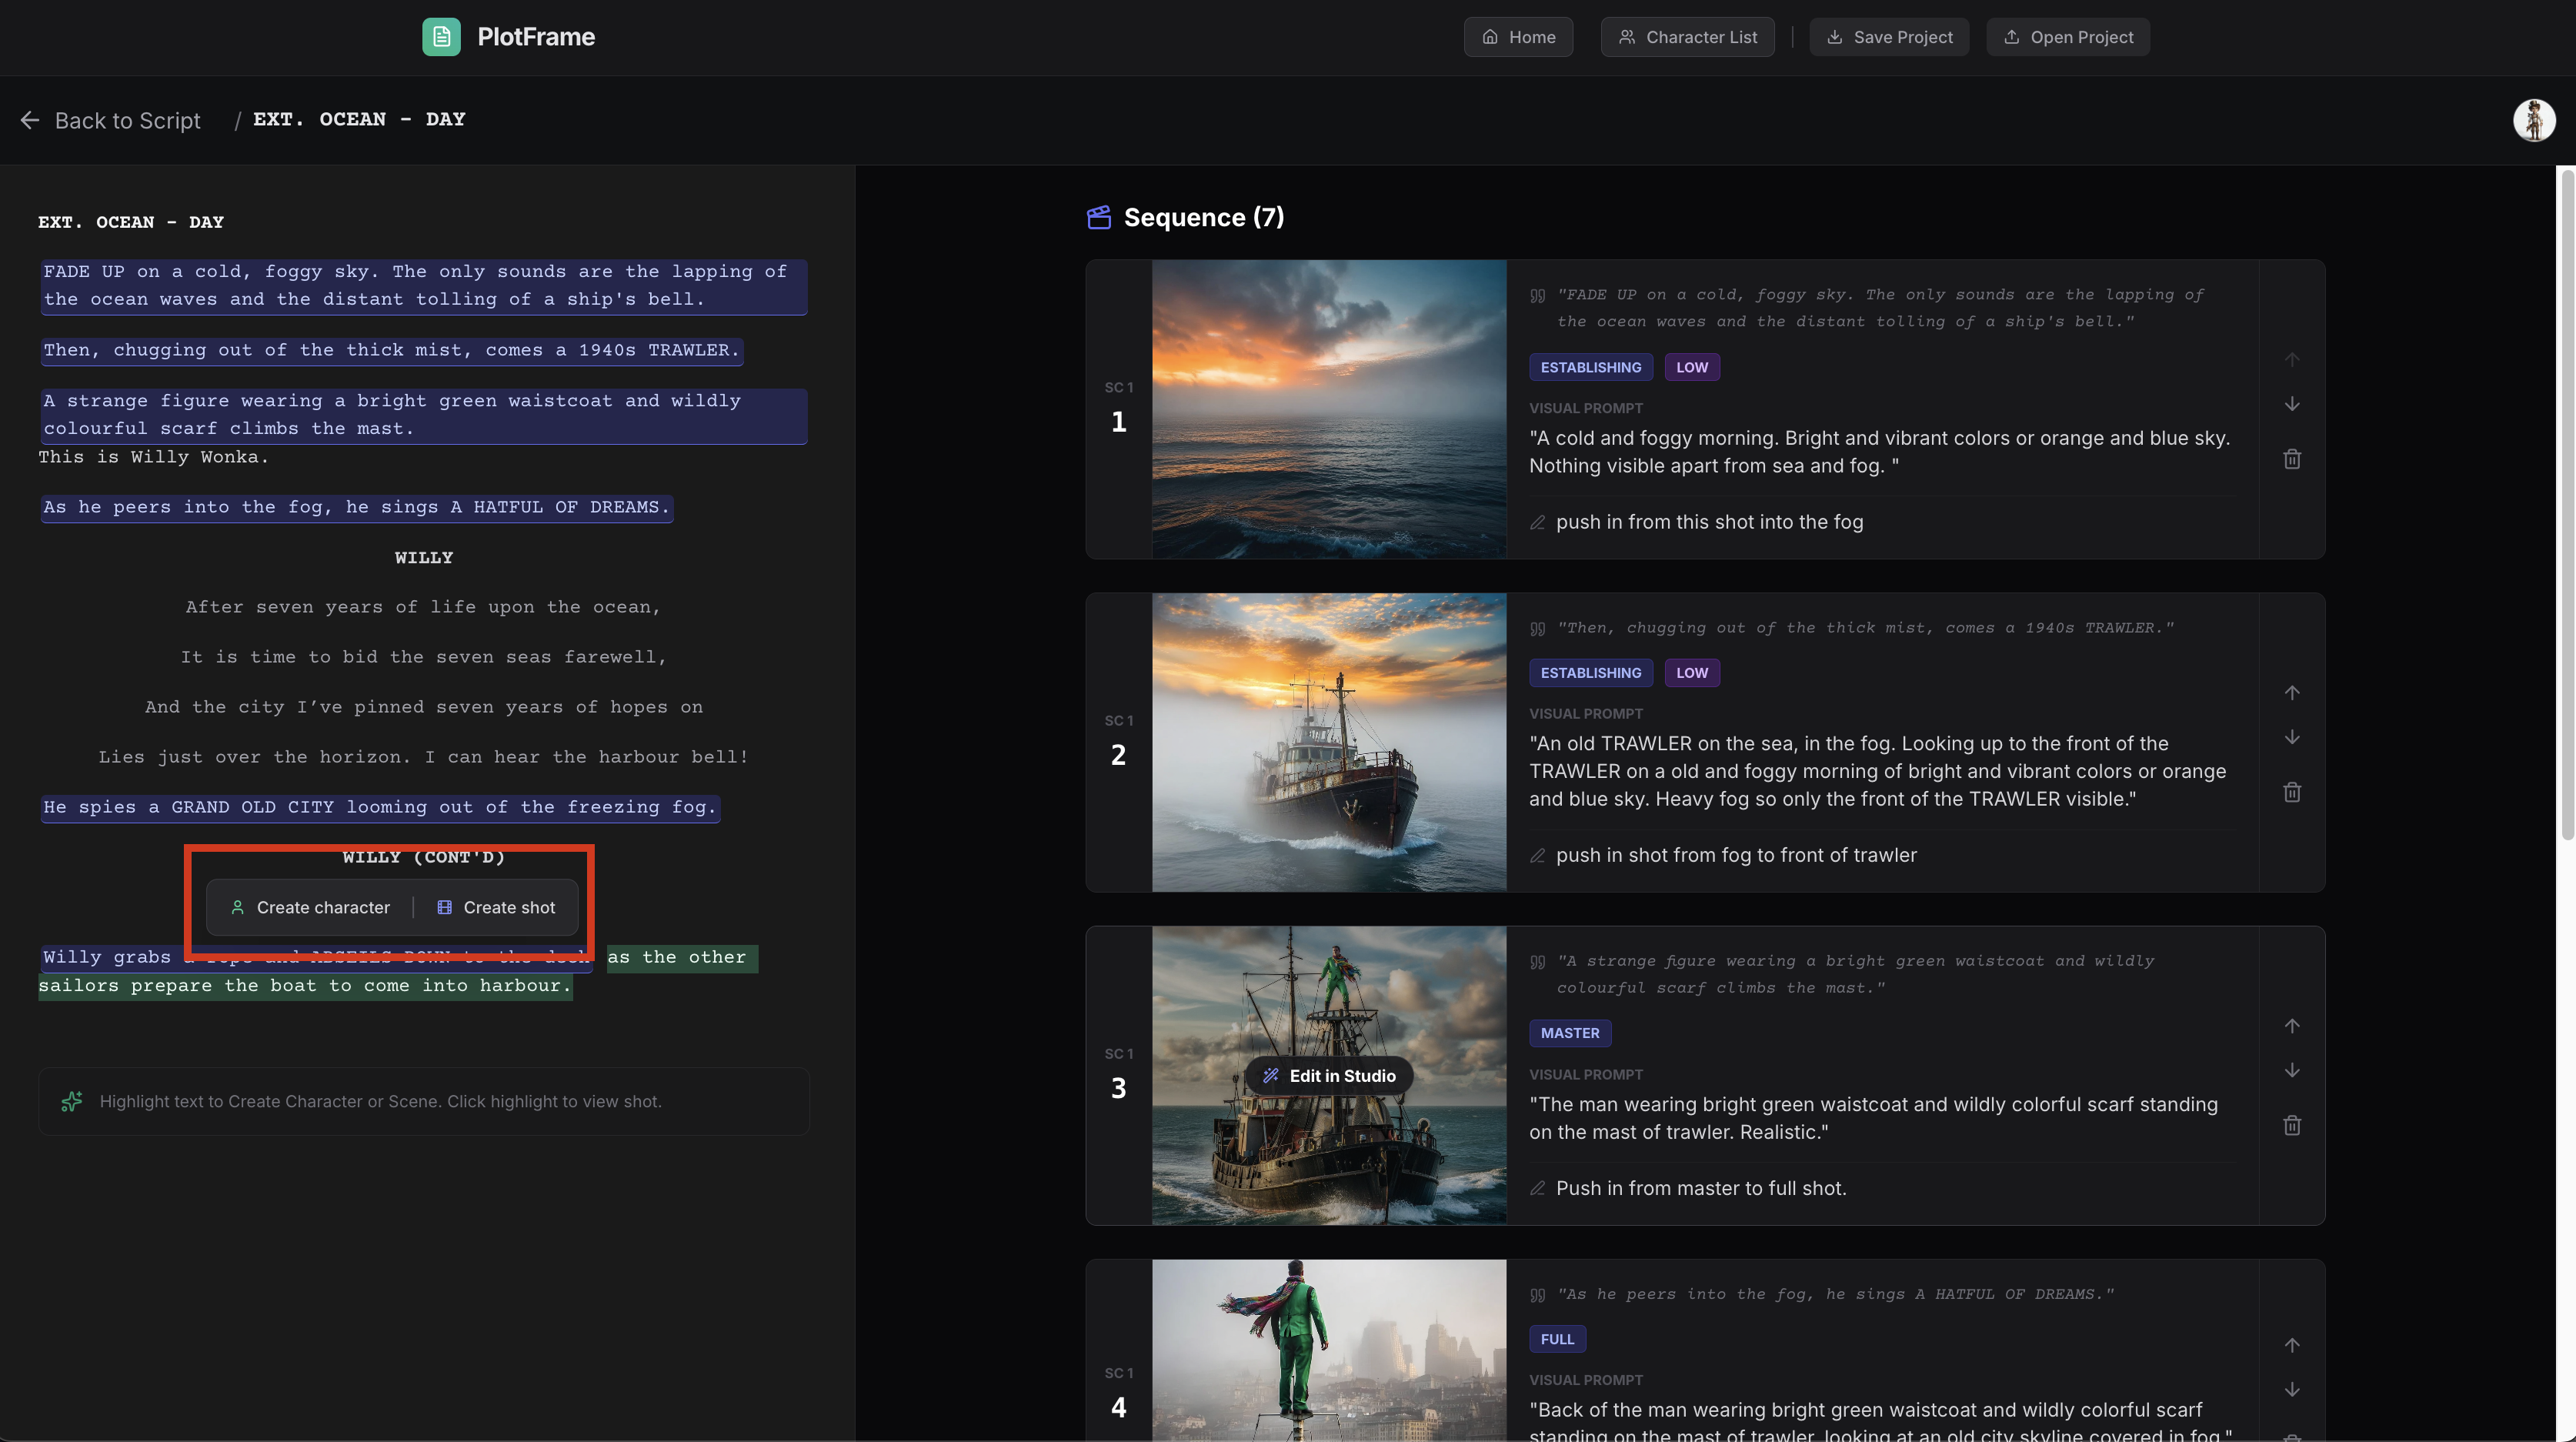Go to Home

(1518, 37)
